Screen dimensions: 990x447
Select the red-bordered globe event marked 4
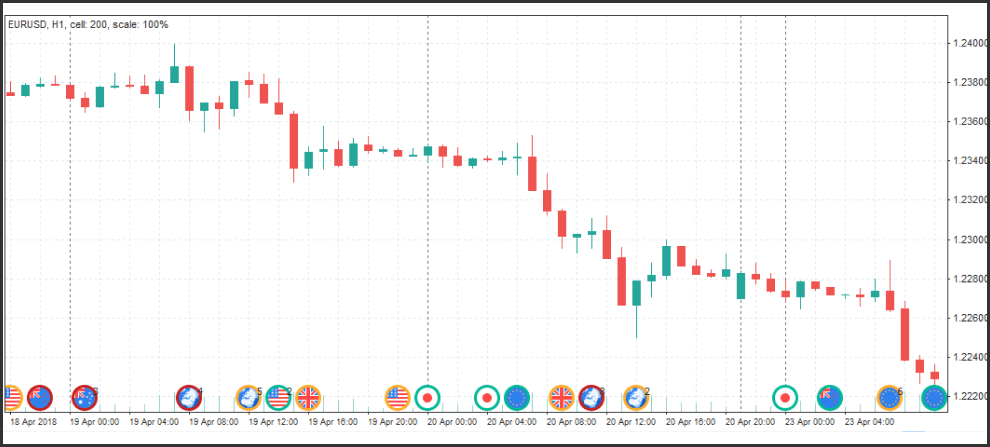189,398
